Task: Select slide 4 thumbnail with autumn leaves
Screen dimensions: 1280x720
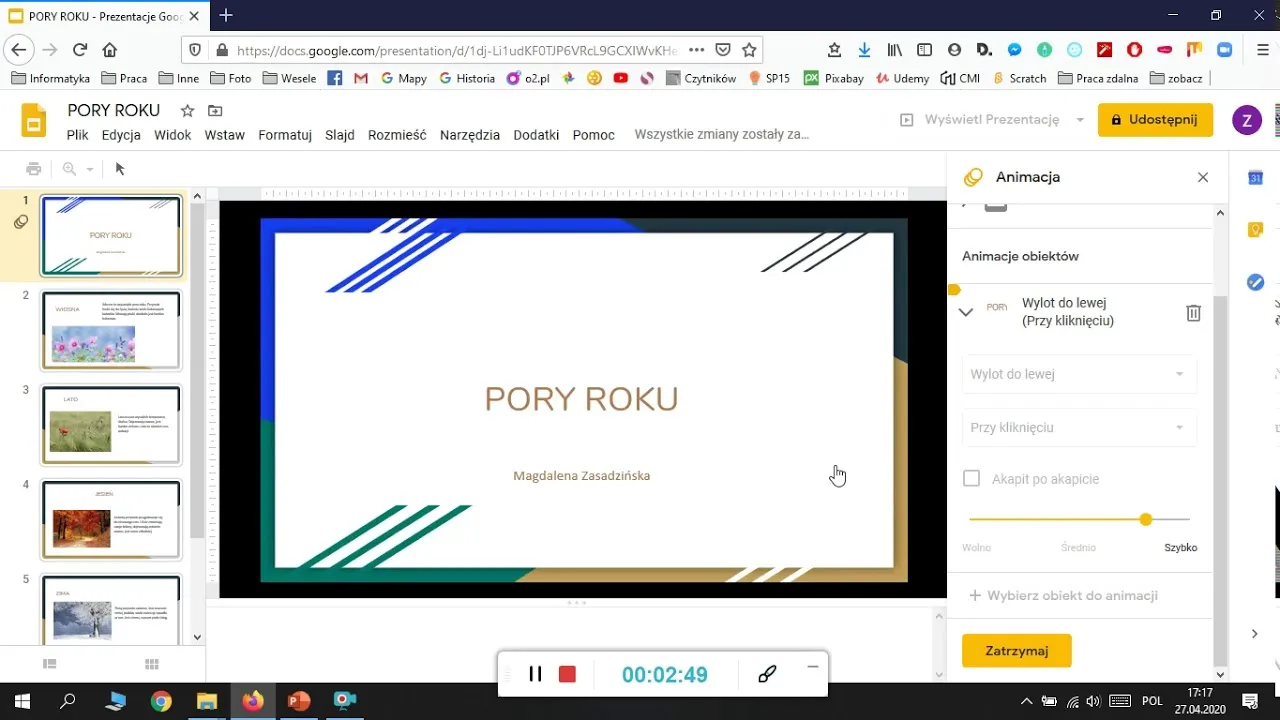Action: (x=110, y=518)
